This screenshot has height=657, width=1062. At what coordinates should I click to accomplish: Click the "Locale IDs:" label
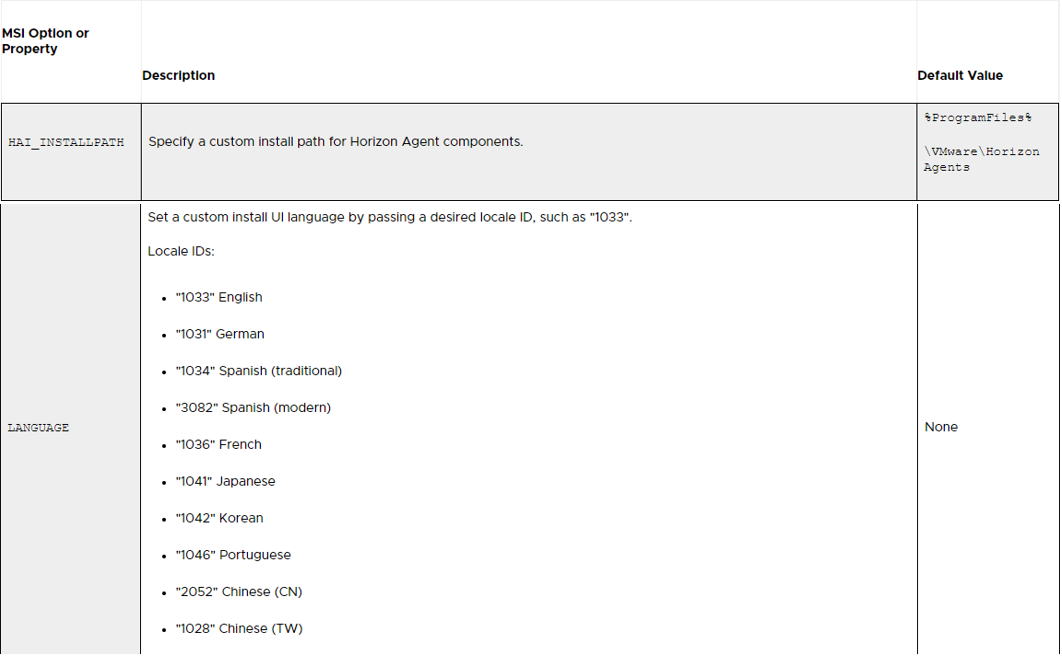point(181,251)
